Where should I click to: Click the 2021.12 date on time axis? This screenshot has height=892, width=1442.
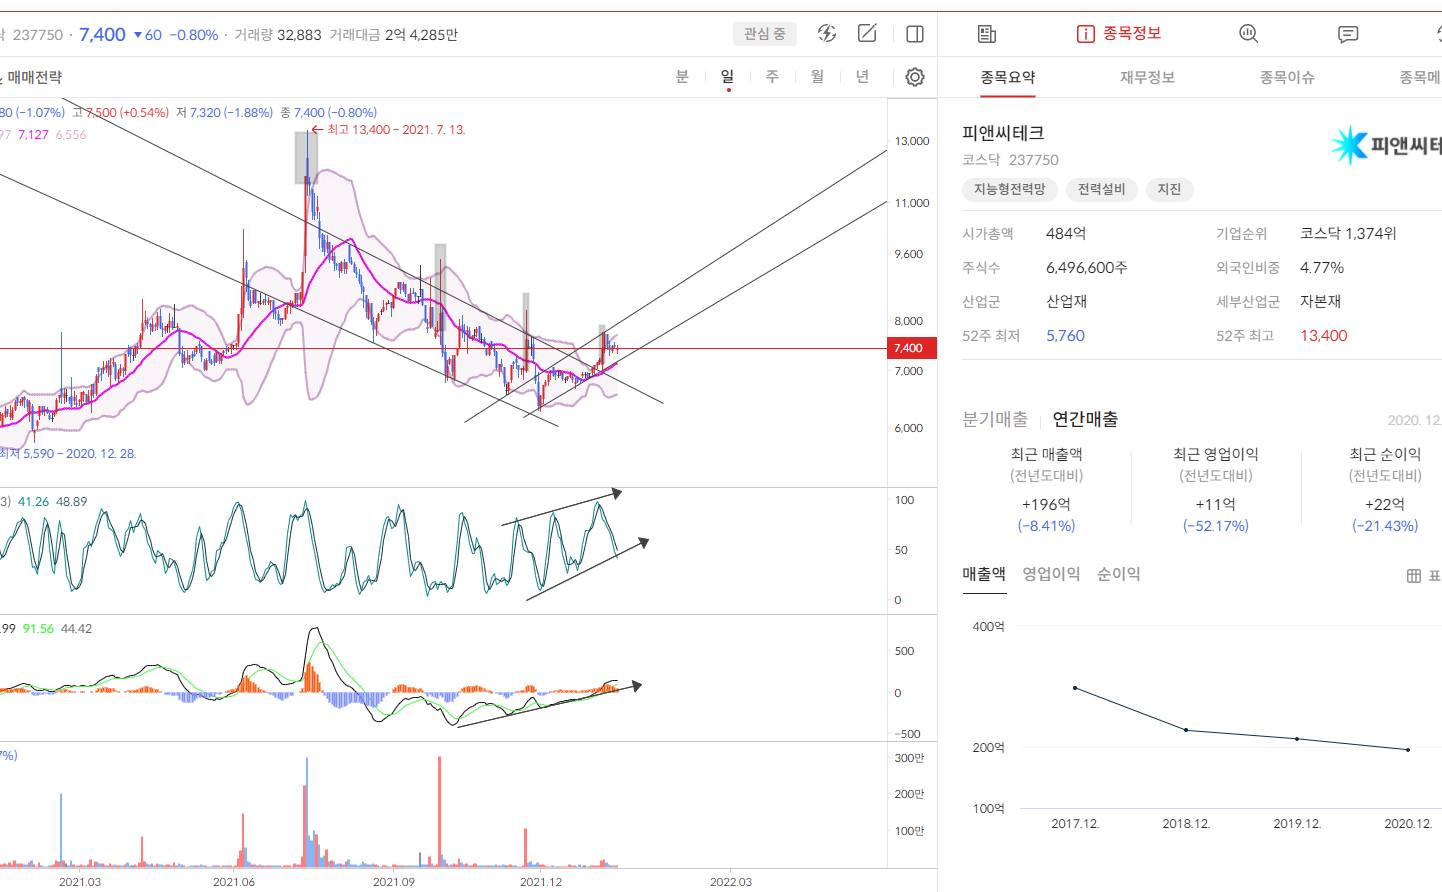[x=541, y=882]
